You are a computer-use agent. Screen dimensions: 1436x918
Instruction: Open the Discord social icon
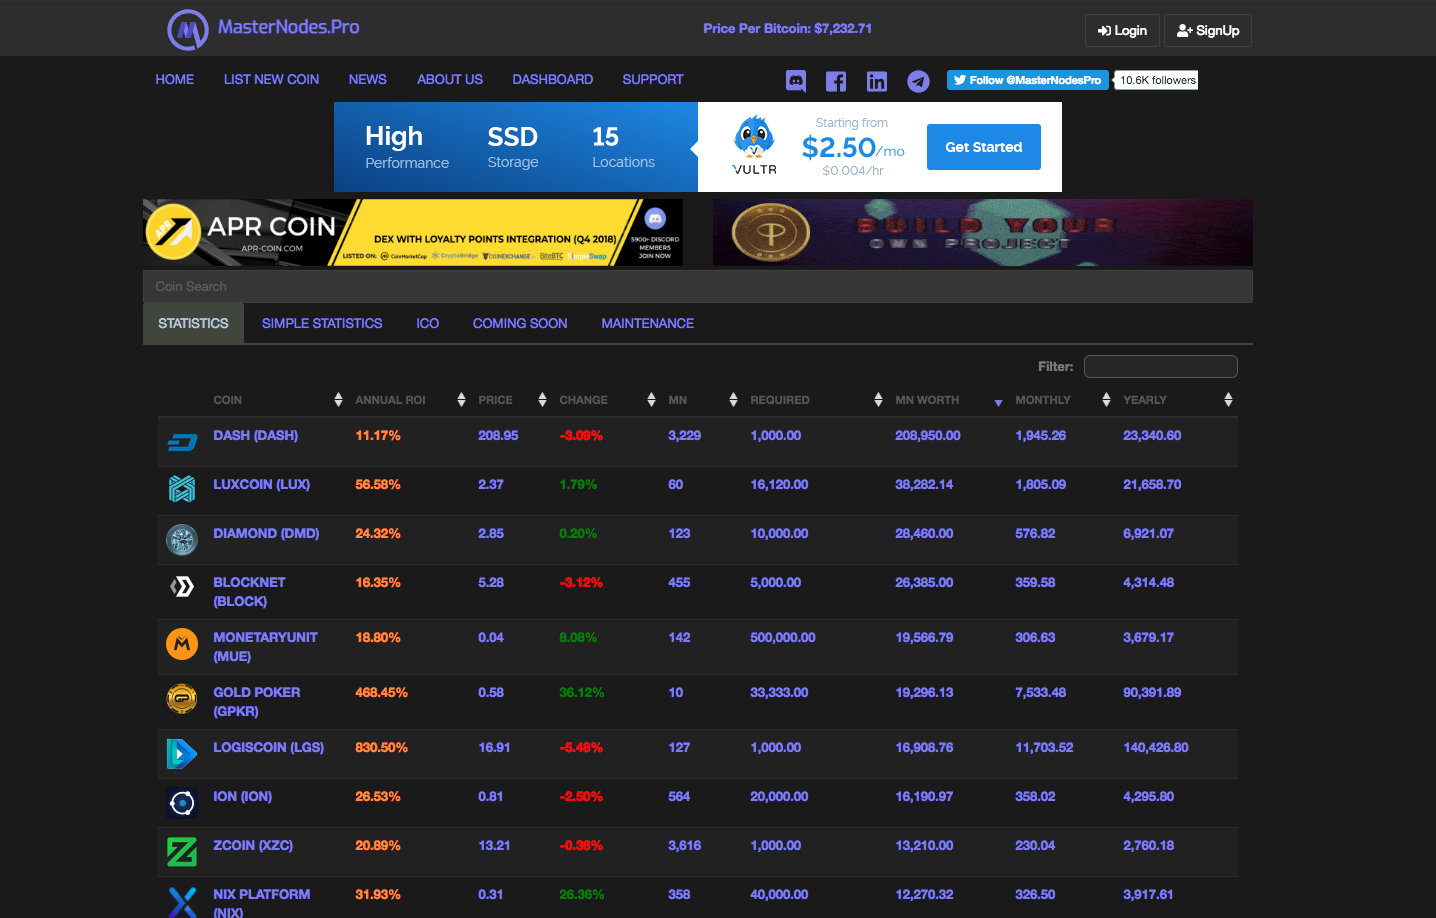[x=796, y=81]
